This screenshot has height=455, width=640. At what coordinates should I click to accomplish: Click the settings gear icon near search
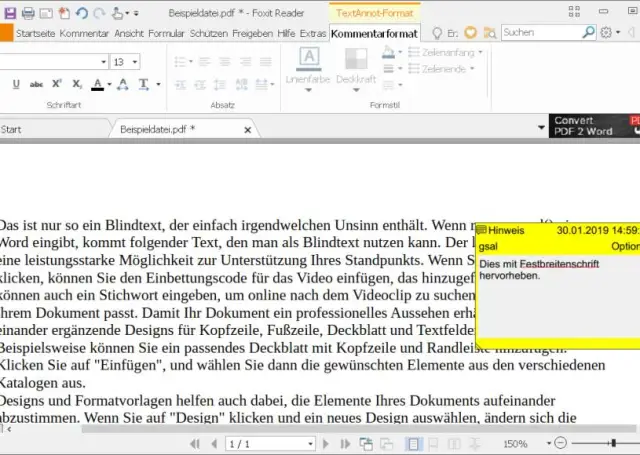pos(604,33)
